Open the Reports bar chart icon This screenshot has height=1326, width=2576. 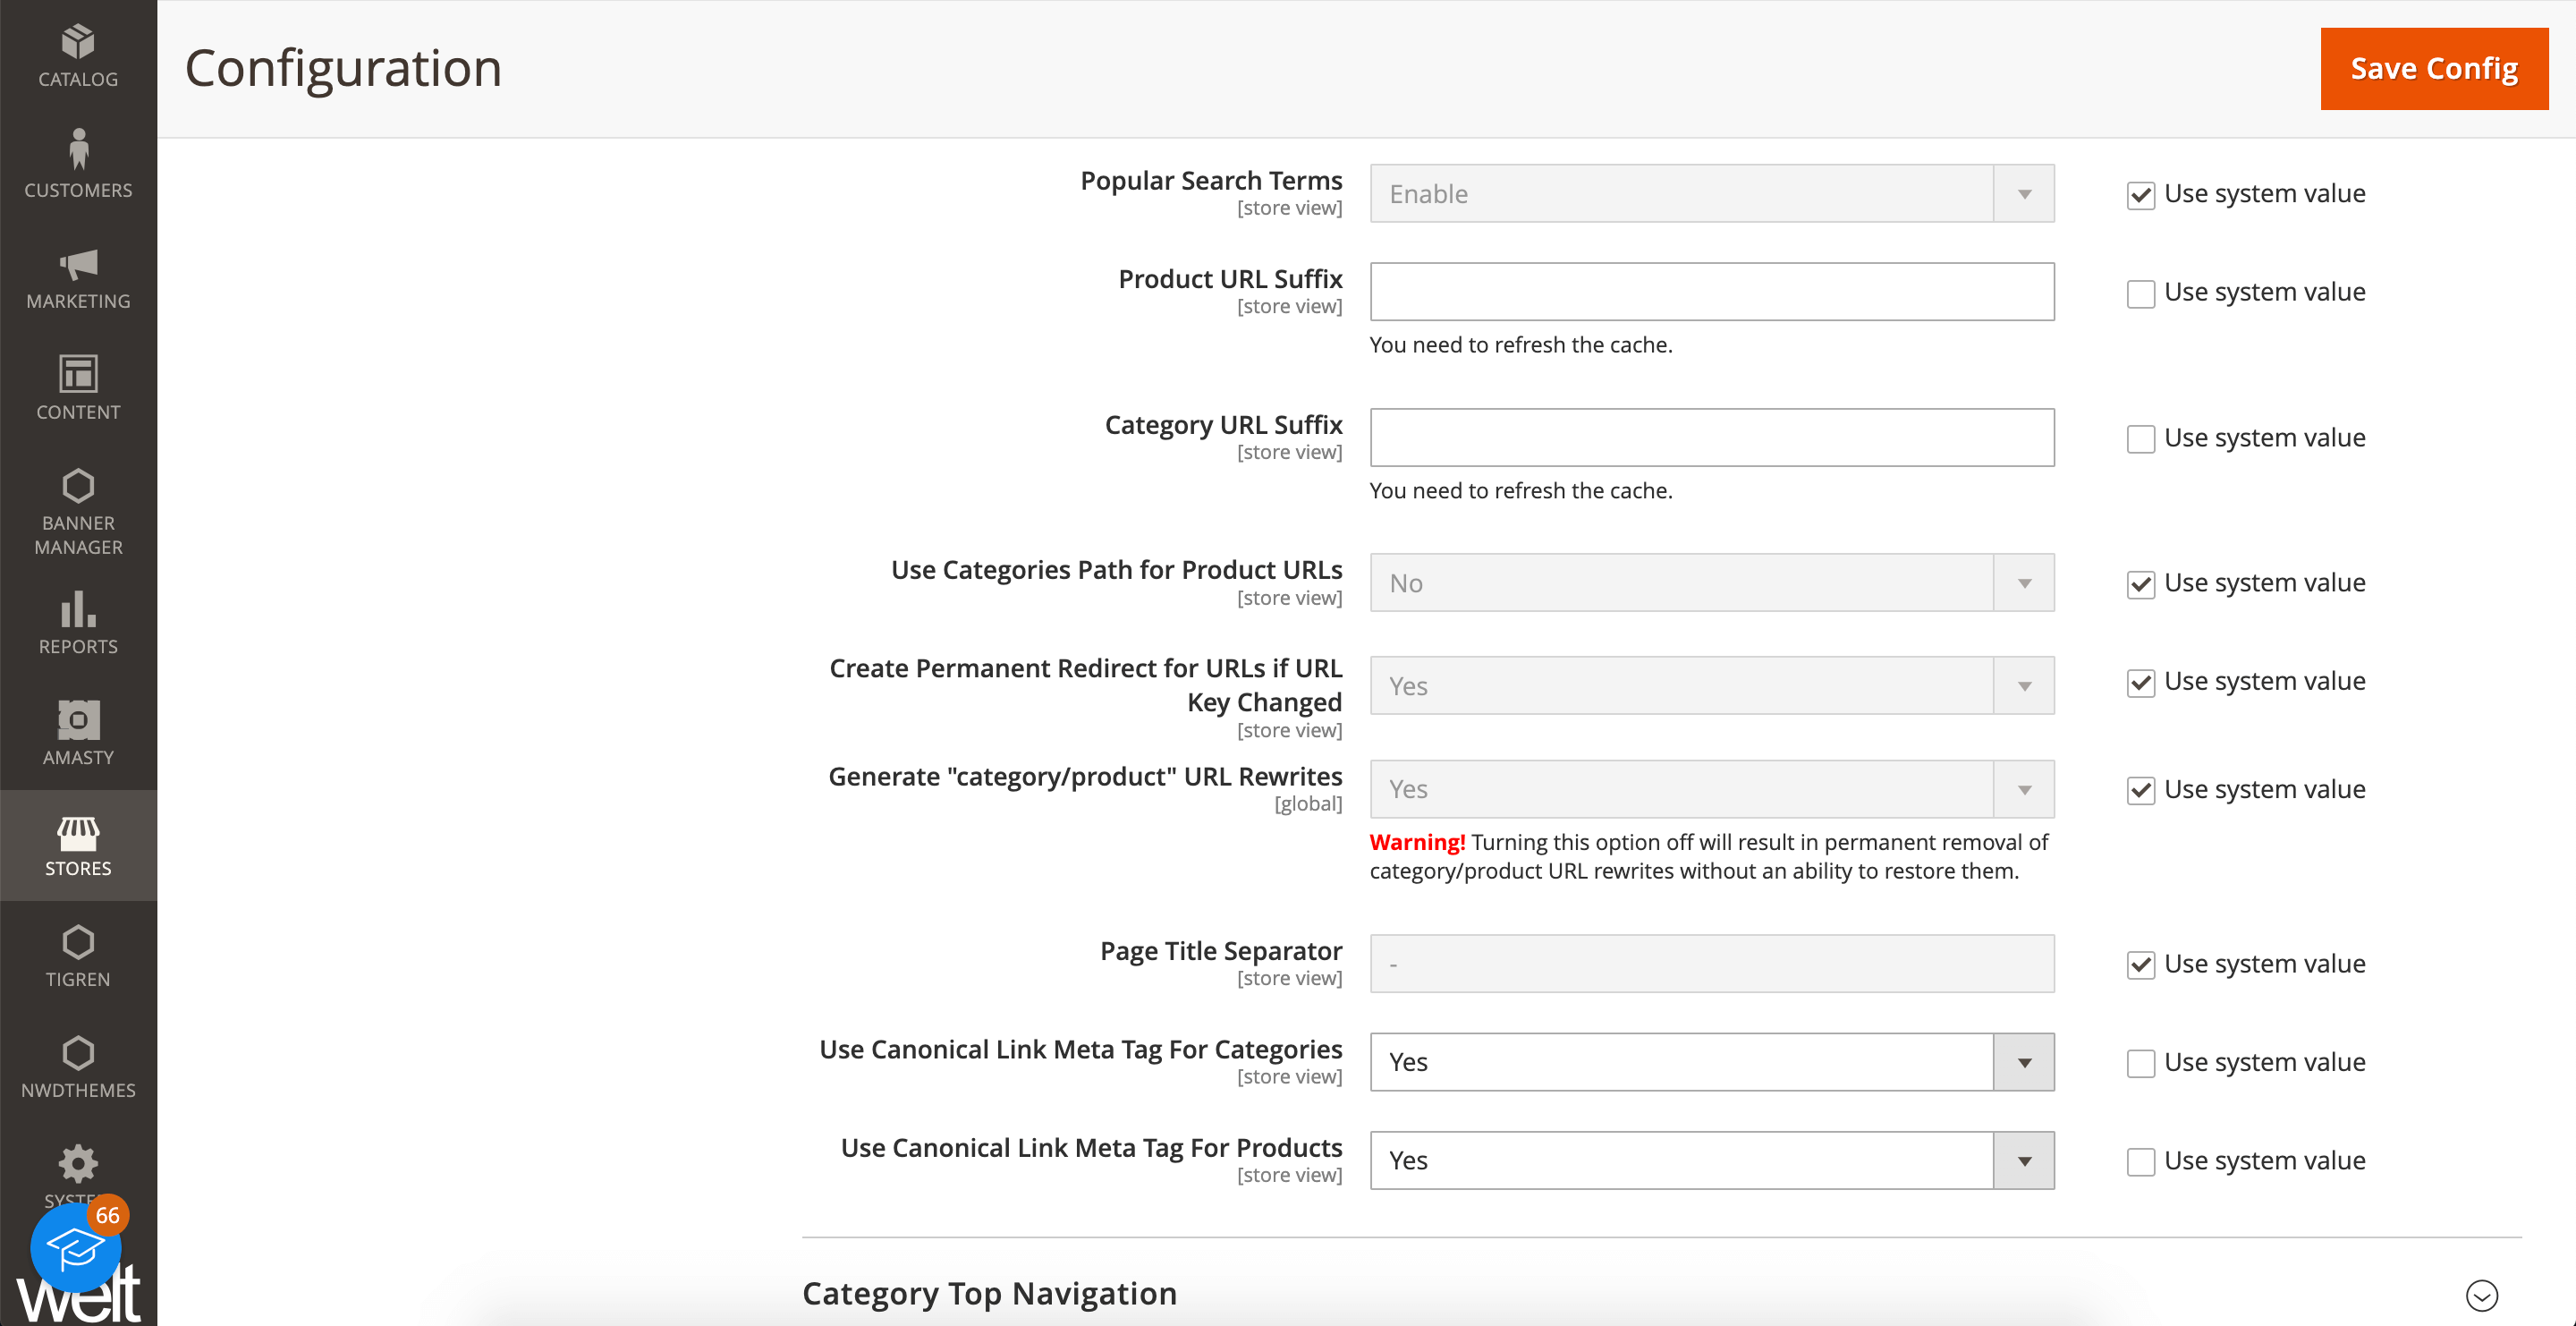click(78, 608)
